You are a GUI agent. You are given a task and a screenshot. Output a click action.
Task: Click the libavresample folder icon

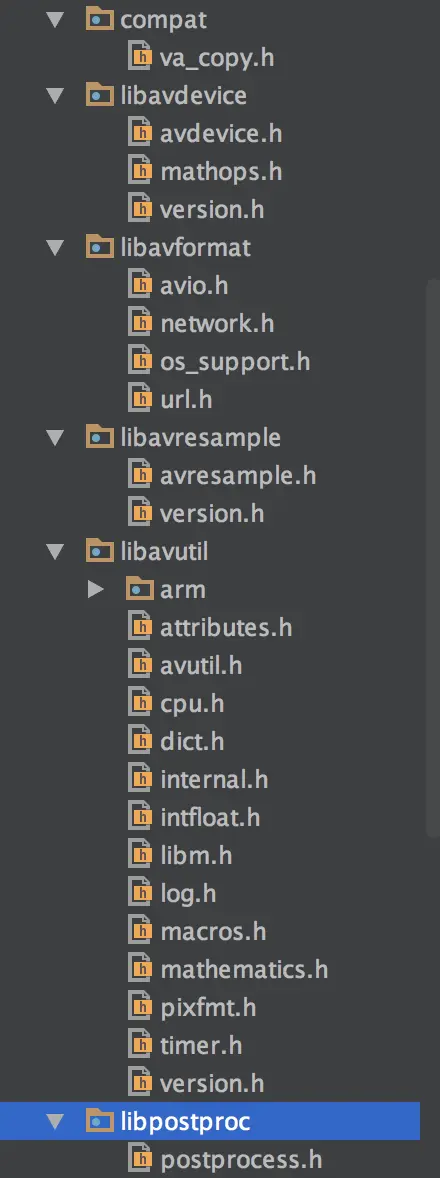click(x=101, y=437)
